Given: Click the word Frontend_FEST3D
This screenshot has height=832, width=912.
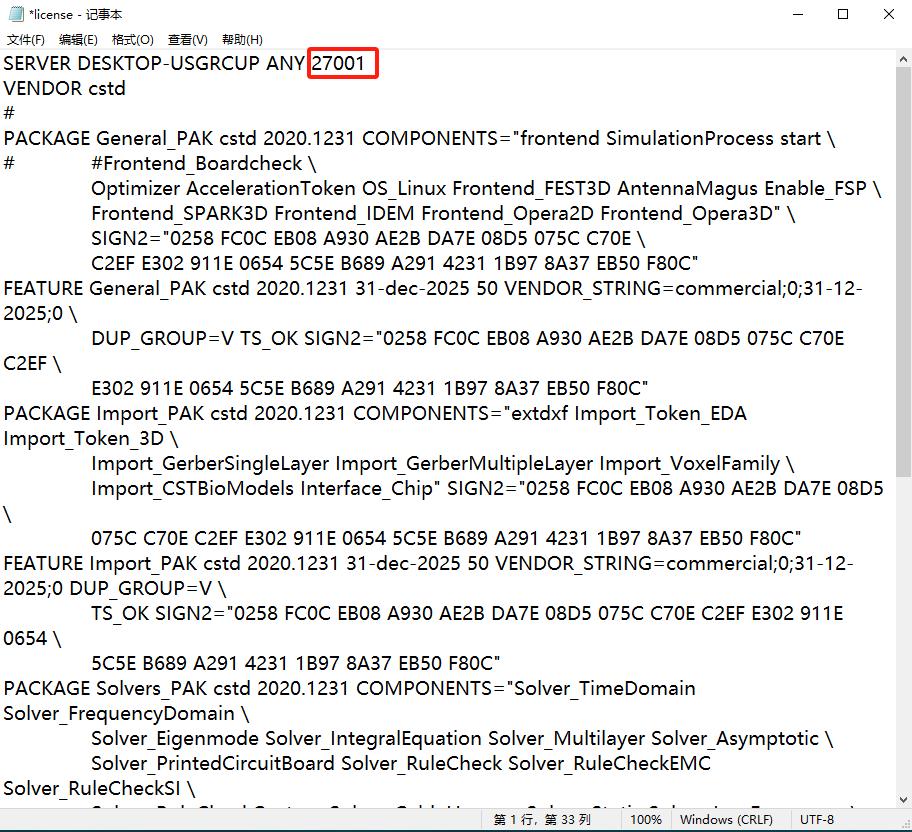Looking at the screenshot, I should click(x=532, y=189).
